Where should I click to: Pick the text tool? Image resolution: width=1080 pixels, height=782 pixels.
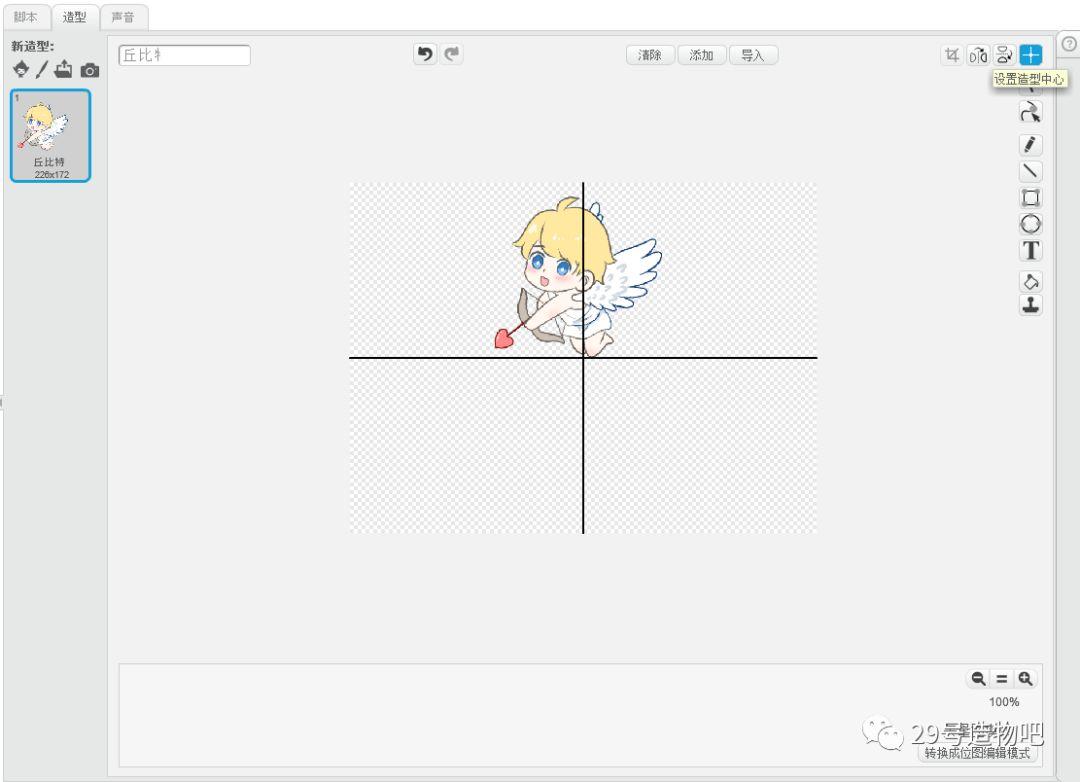[x=1030, y=251]
